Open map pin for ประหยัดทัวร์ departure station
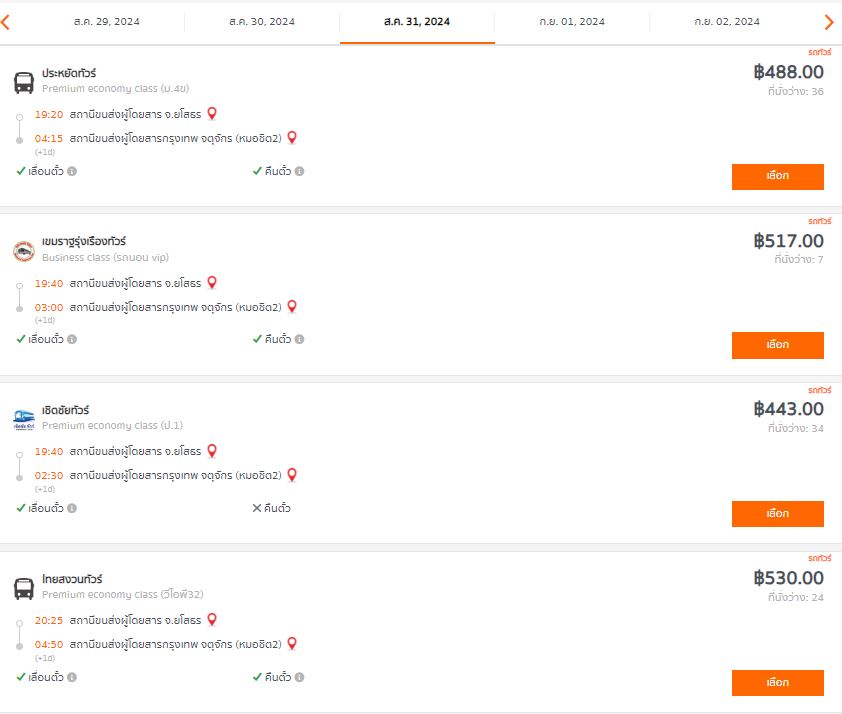 coord(212,113)
